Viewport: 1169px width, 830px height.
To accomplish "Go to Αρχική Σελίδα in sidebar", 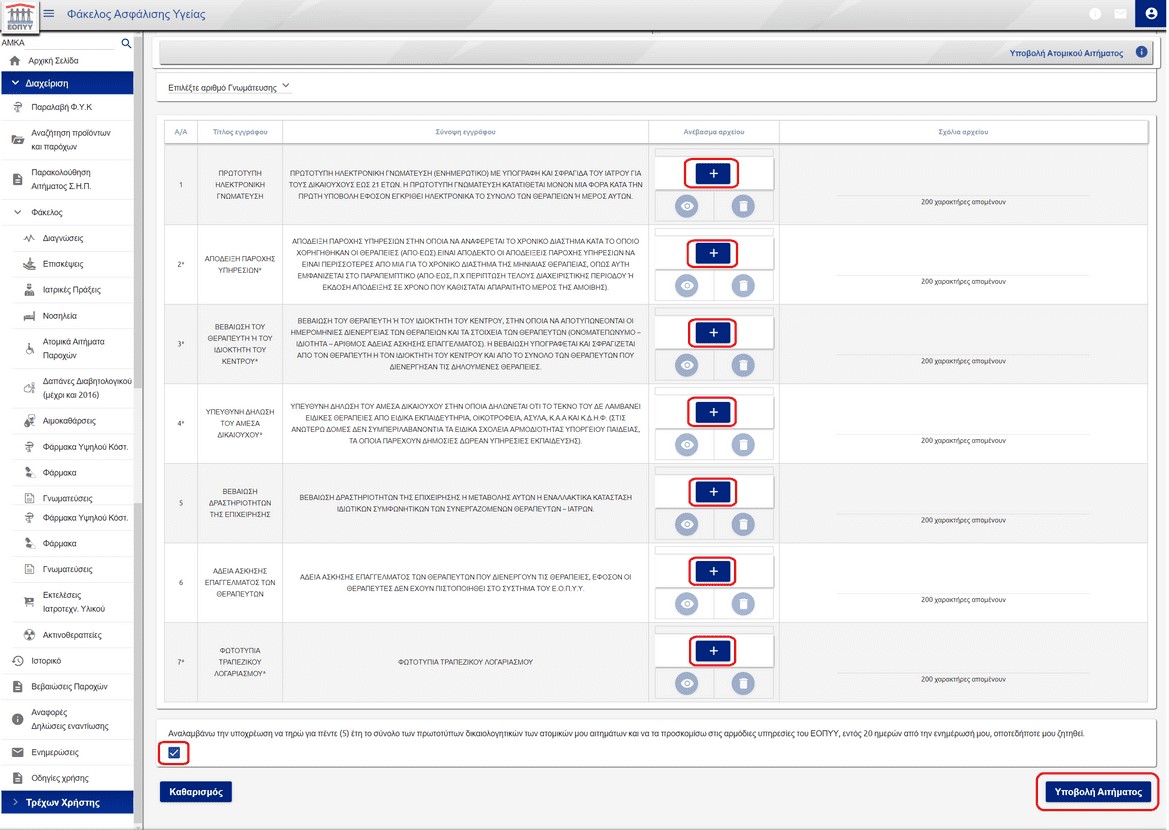I will coord(52,61).
